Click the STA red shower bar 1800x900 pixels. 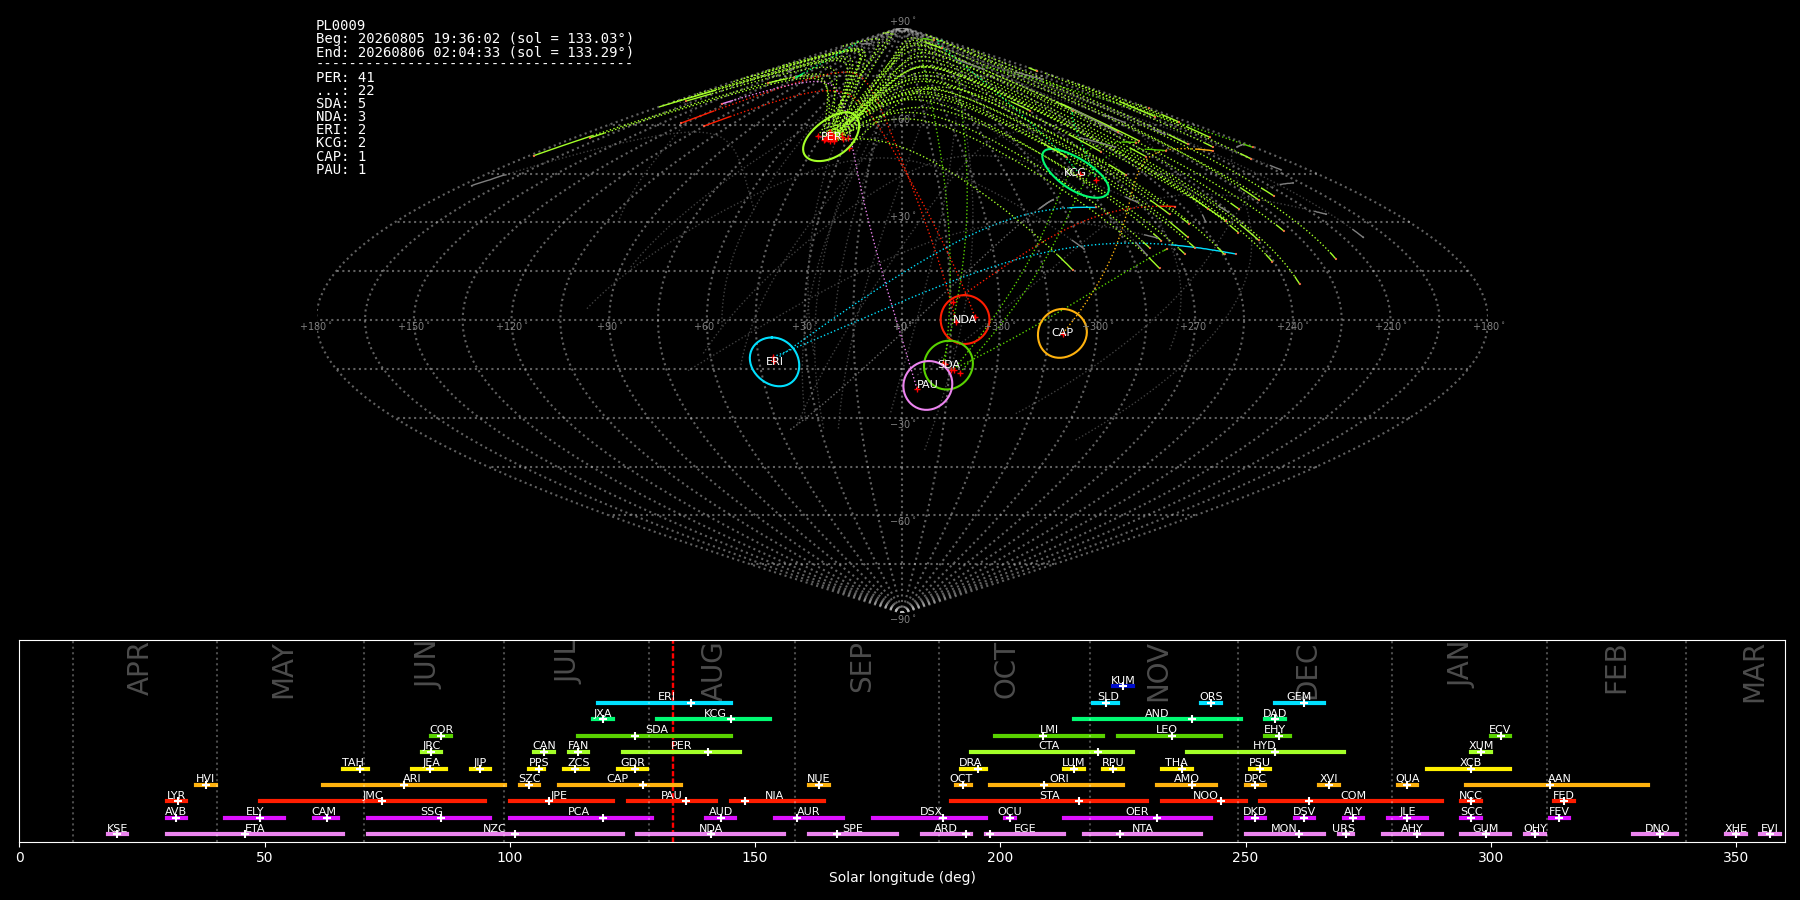pyautogui.click(x=1049, y=800)
